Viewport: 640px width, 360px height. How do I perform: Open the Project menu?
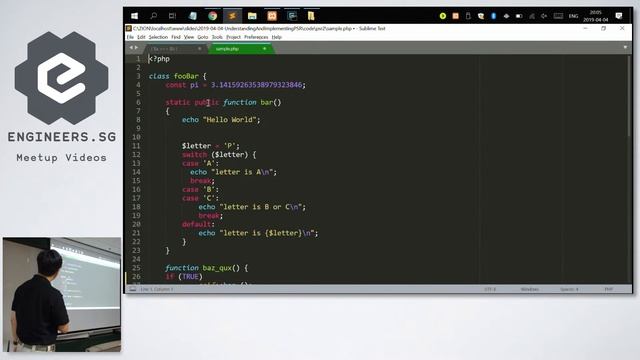pyautogui.click(x=233, y=37)
